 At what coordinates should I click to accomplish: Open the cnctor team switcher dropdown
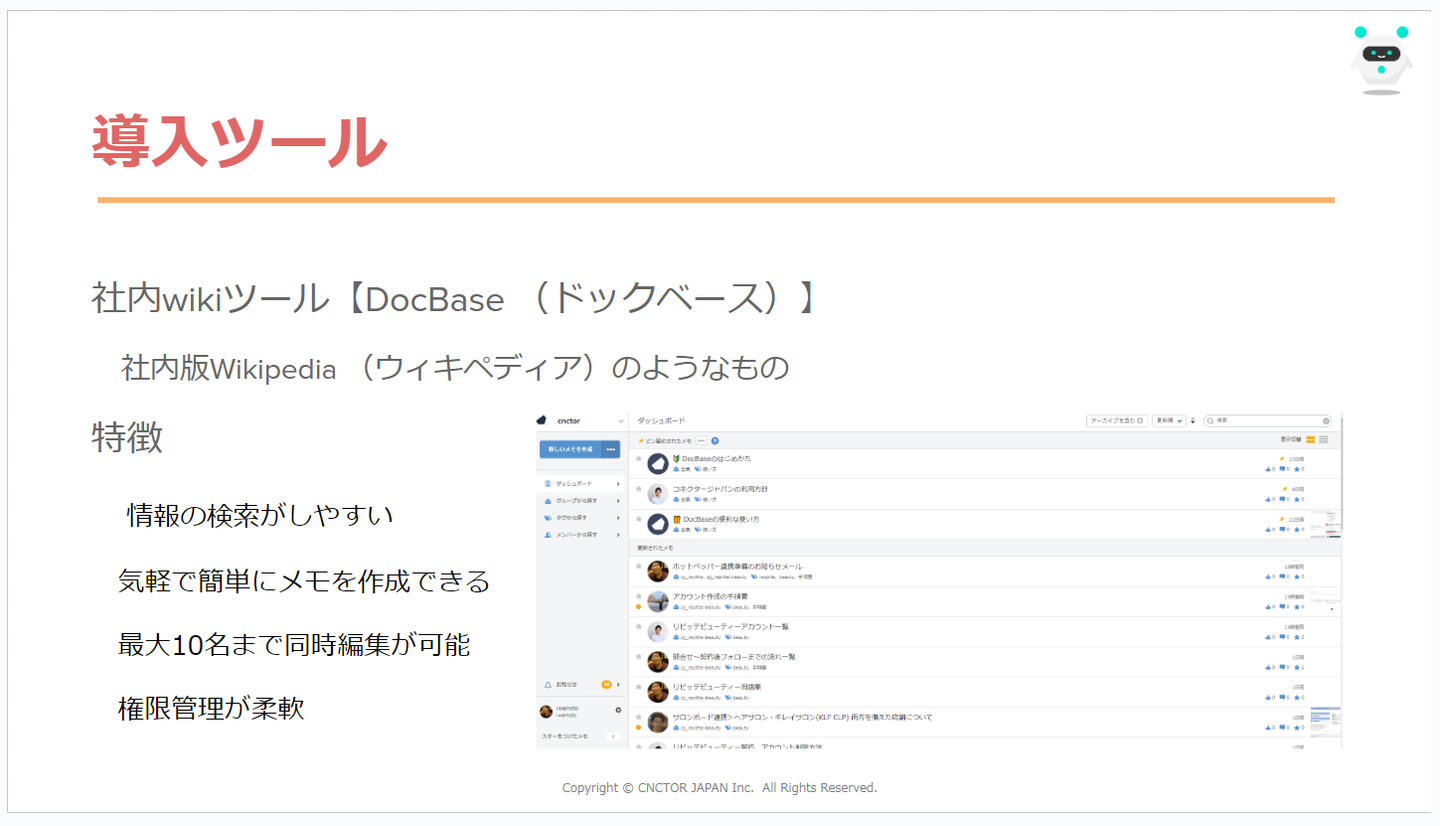[621, 421]
